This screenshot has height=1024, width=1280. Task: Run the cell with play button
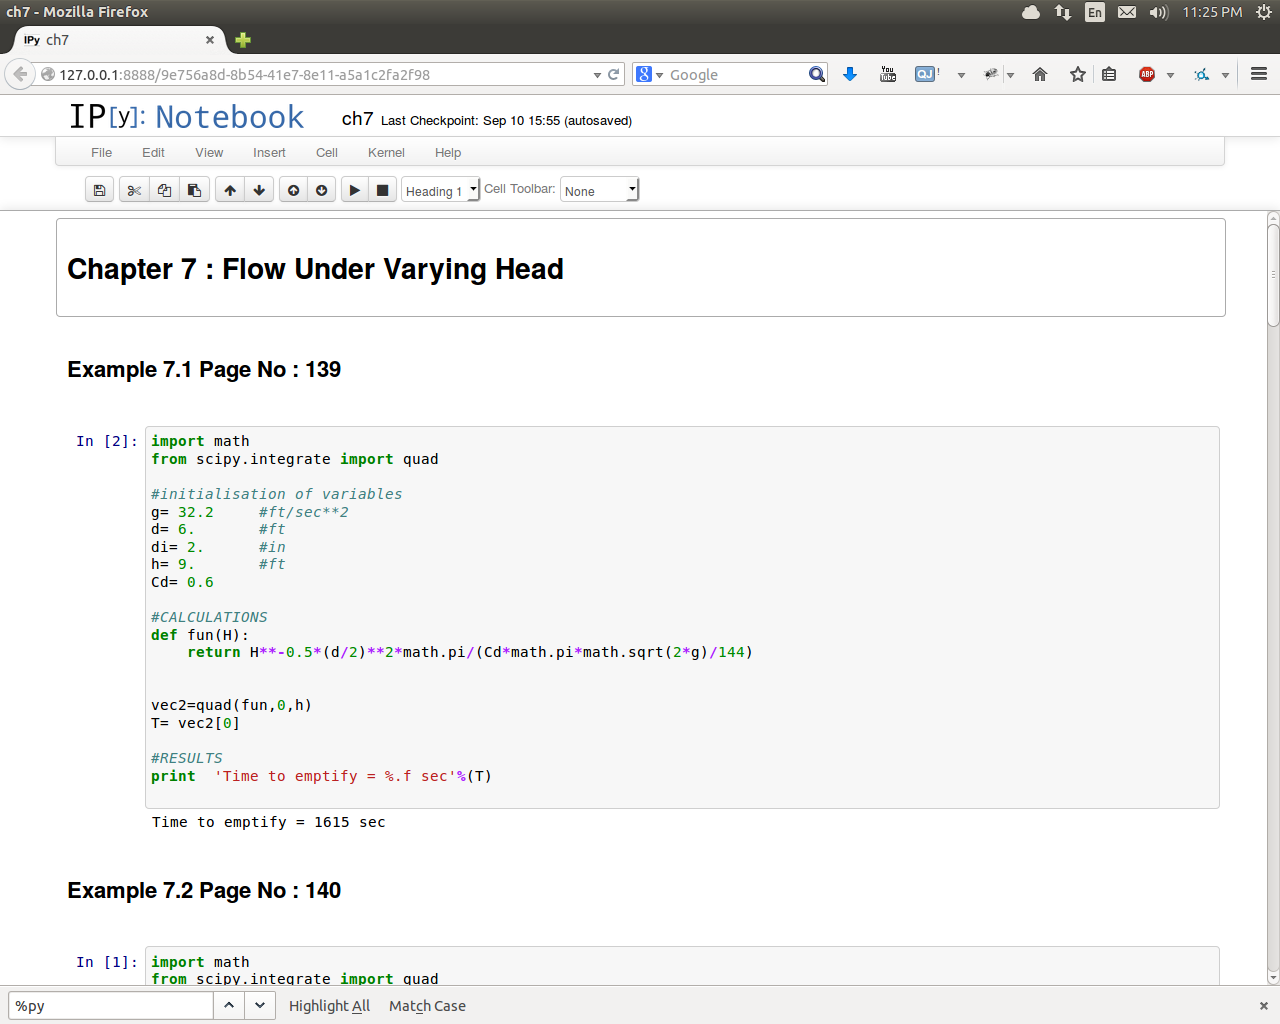point(354,190)
